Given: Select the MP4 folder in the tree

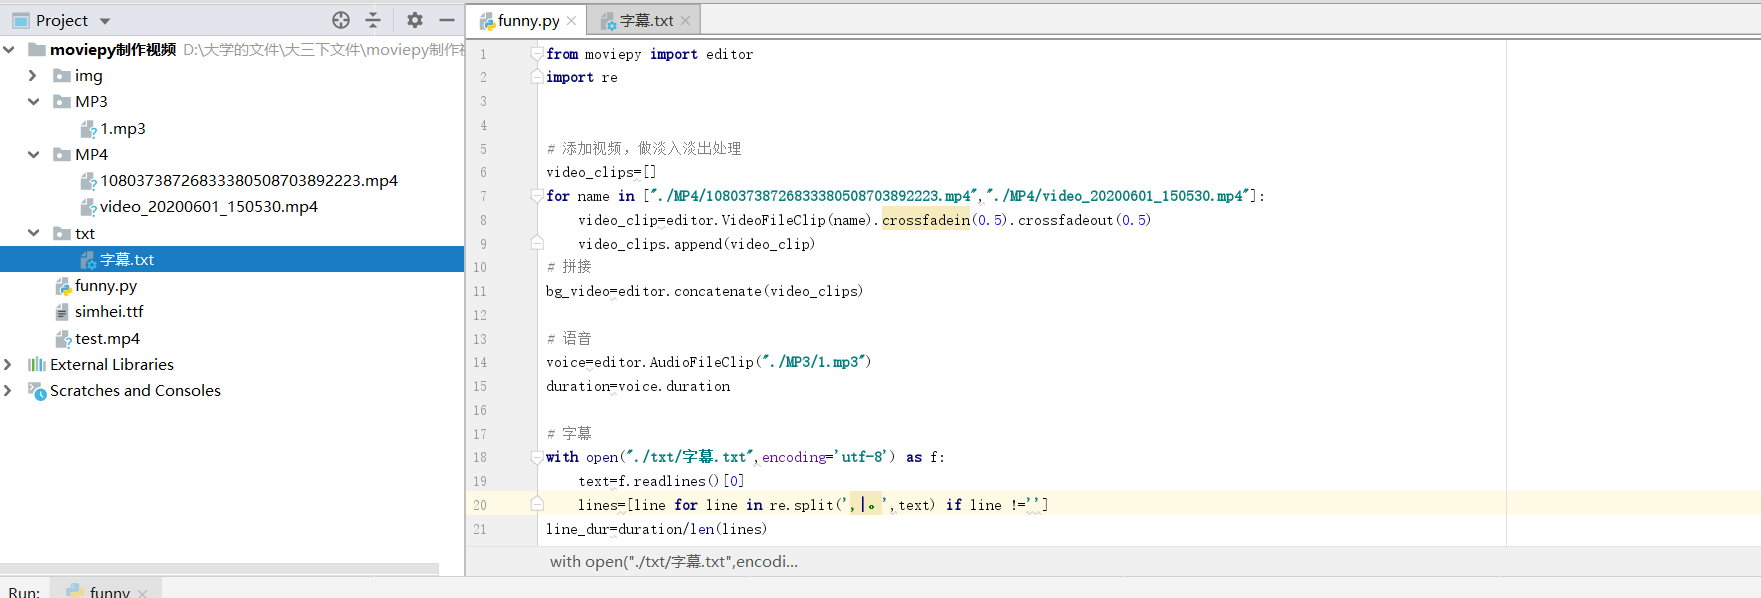Looking at the screenshot, I should [x=91, y=154].
